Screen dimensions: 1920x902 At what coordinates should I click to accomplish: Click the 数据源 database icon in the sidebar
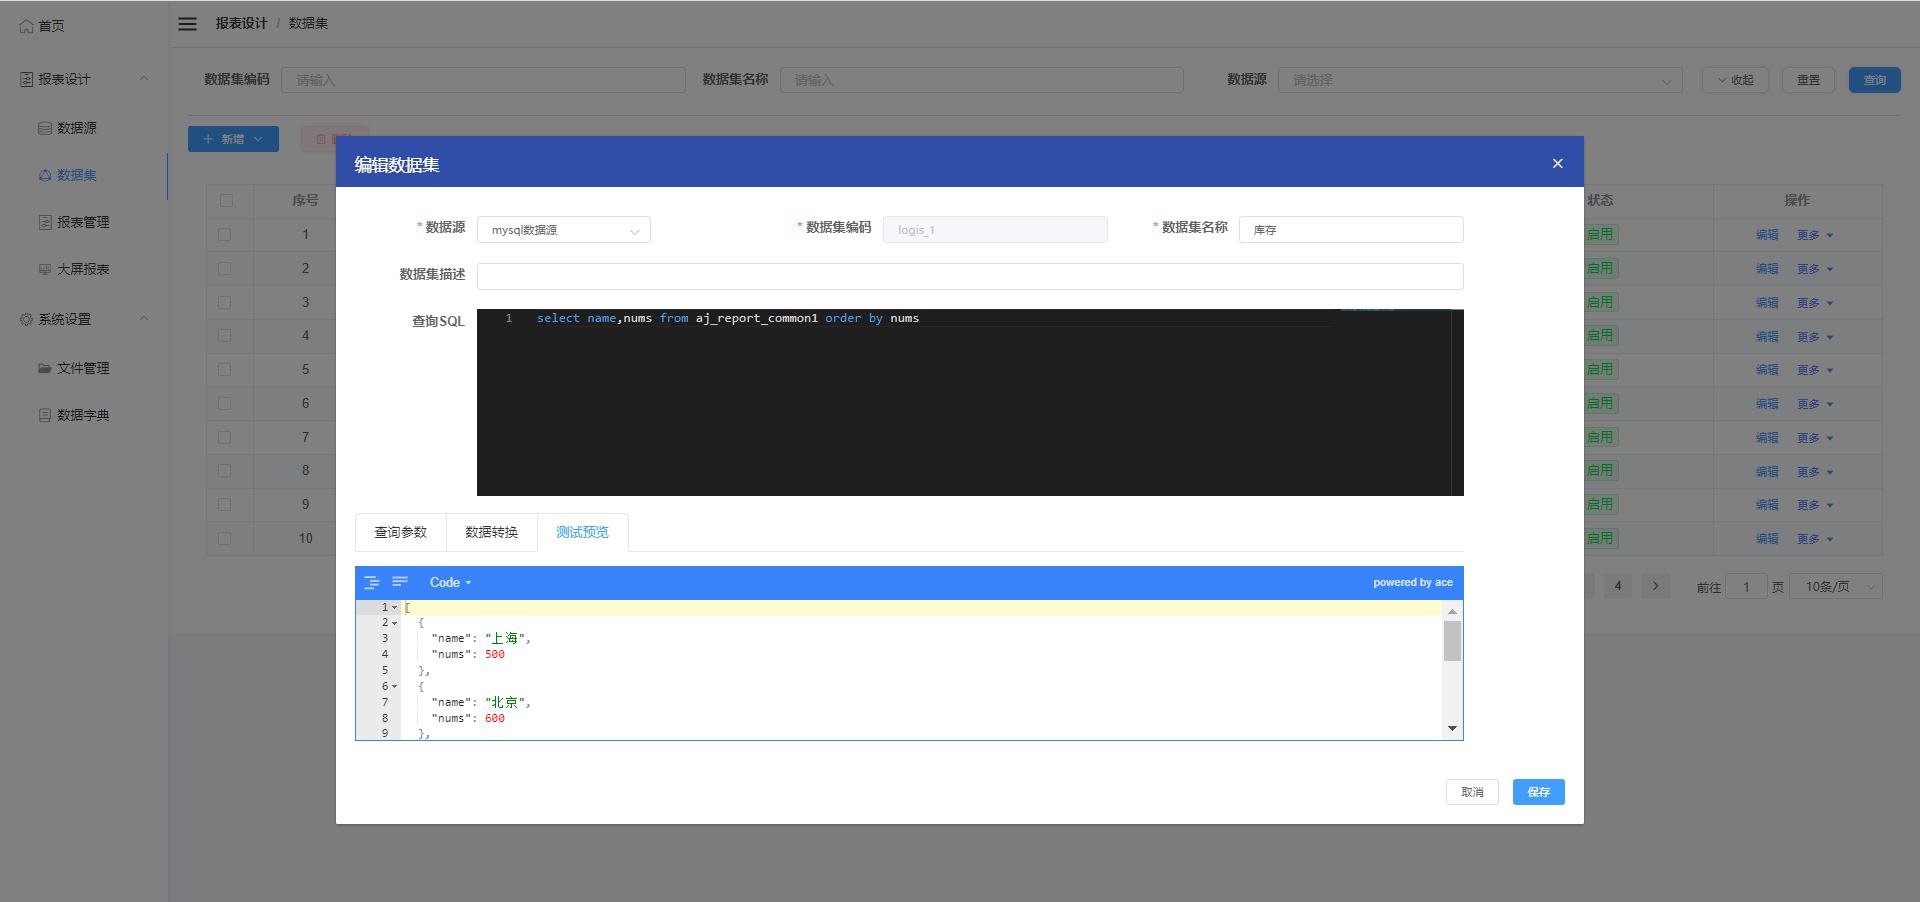pos(45,128)
